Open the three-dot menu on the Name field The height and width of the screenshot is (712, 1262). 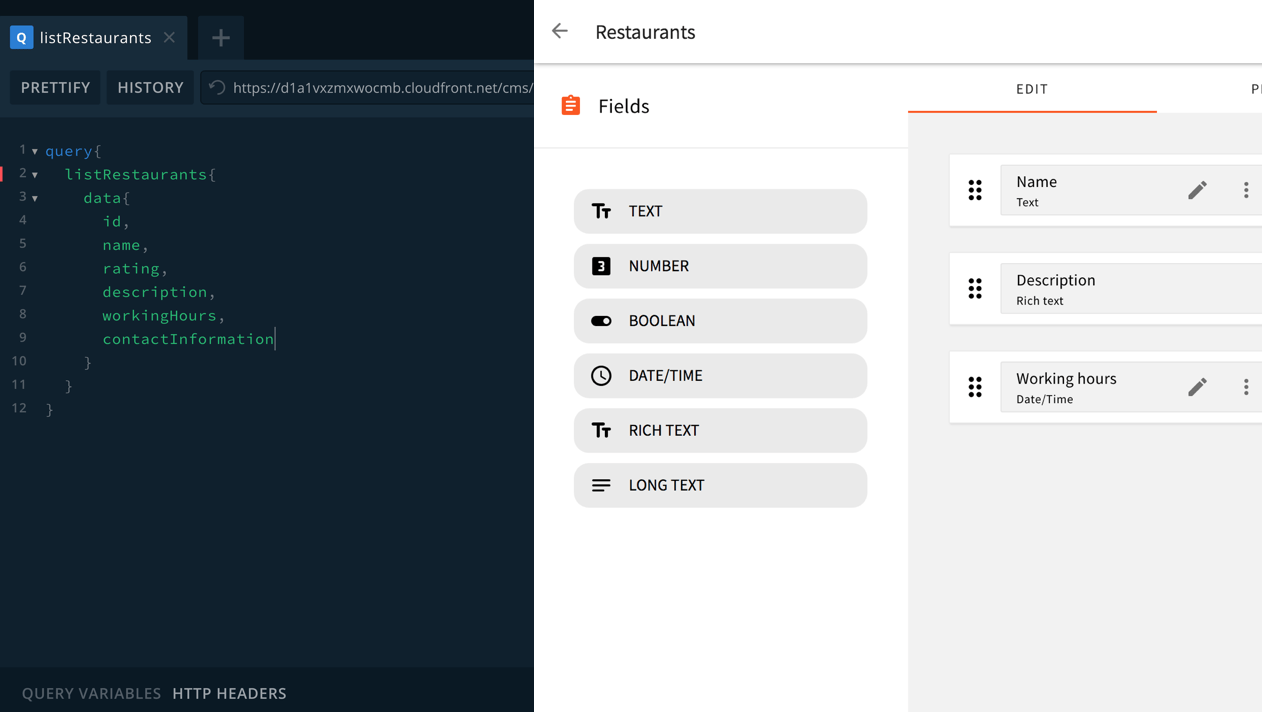tap(1246, 189)
